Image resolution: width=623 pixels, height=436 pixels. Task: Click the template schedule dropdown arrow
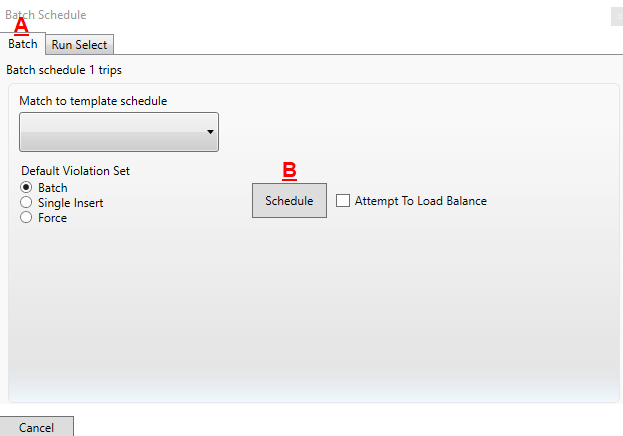pos(210,132)
